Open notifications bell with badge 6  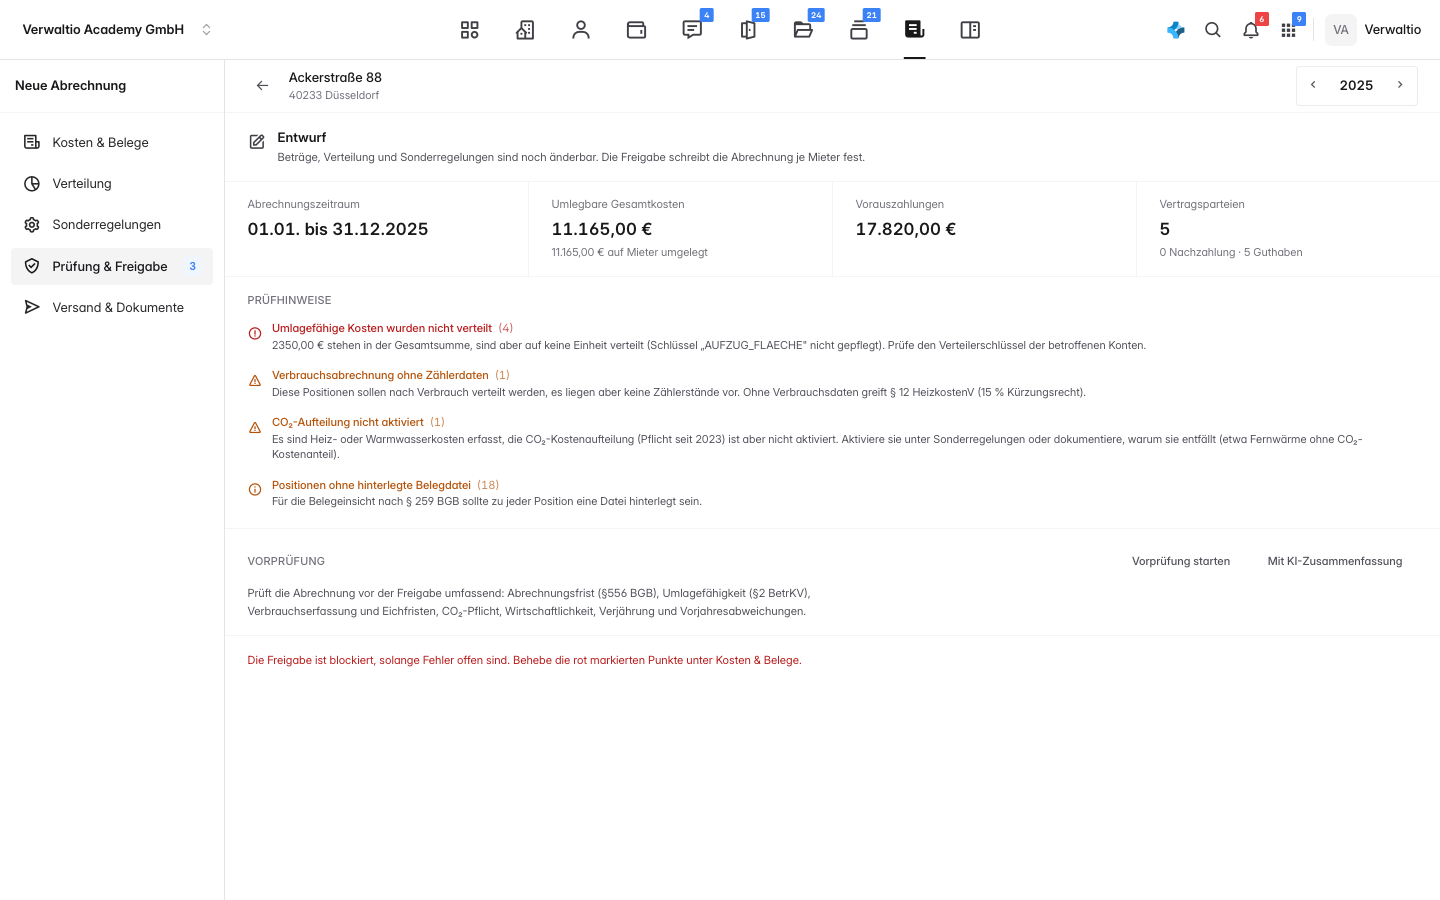1251,30
